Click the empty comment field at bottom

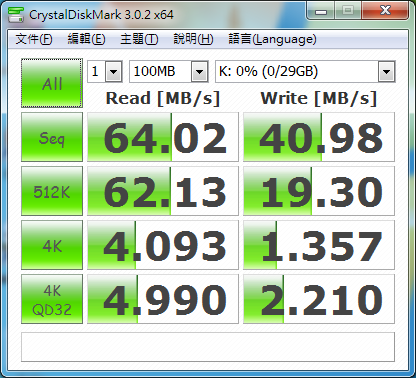coord(208,347)
